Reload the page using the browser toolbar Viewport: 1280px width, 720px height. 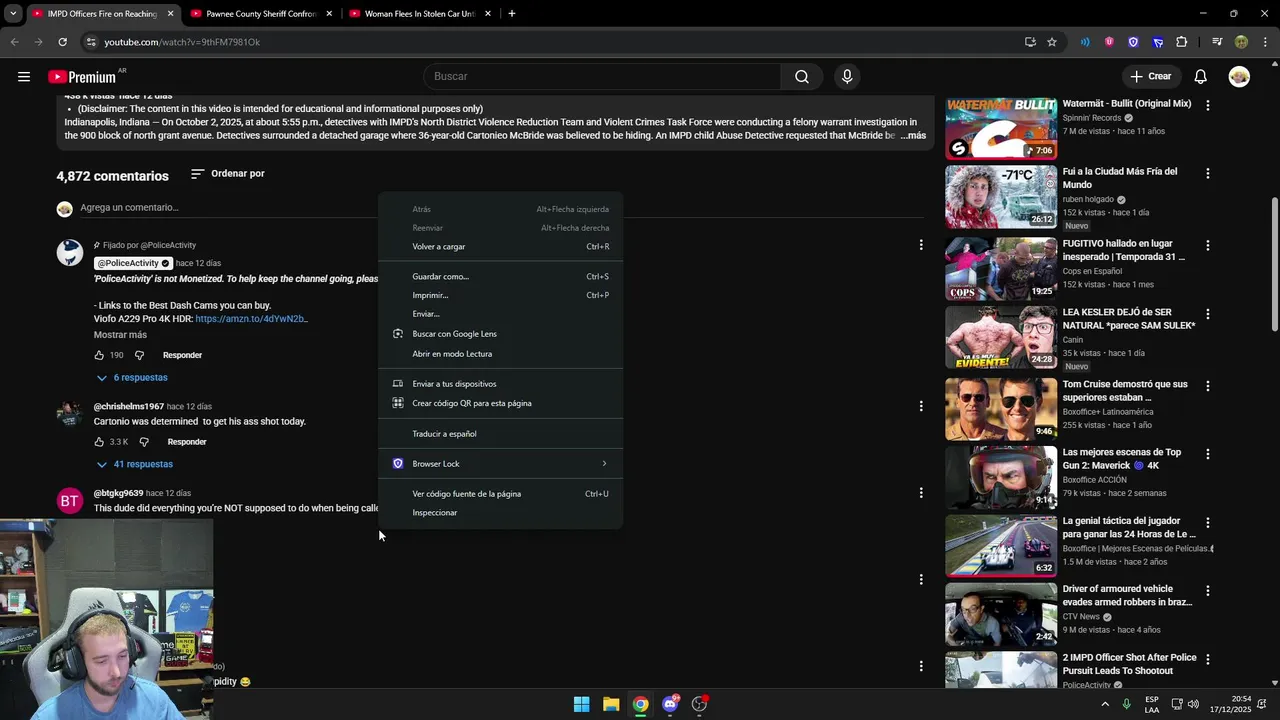click(x=62, y=42)
